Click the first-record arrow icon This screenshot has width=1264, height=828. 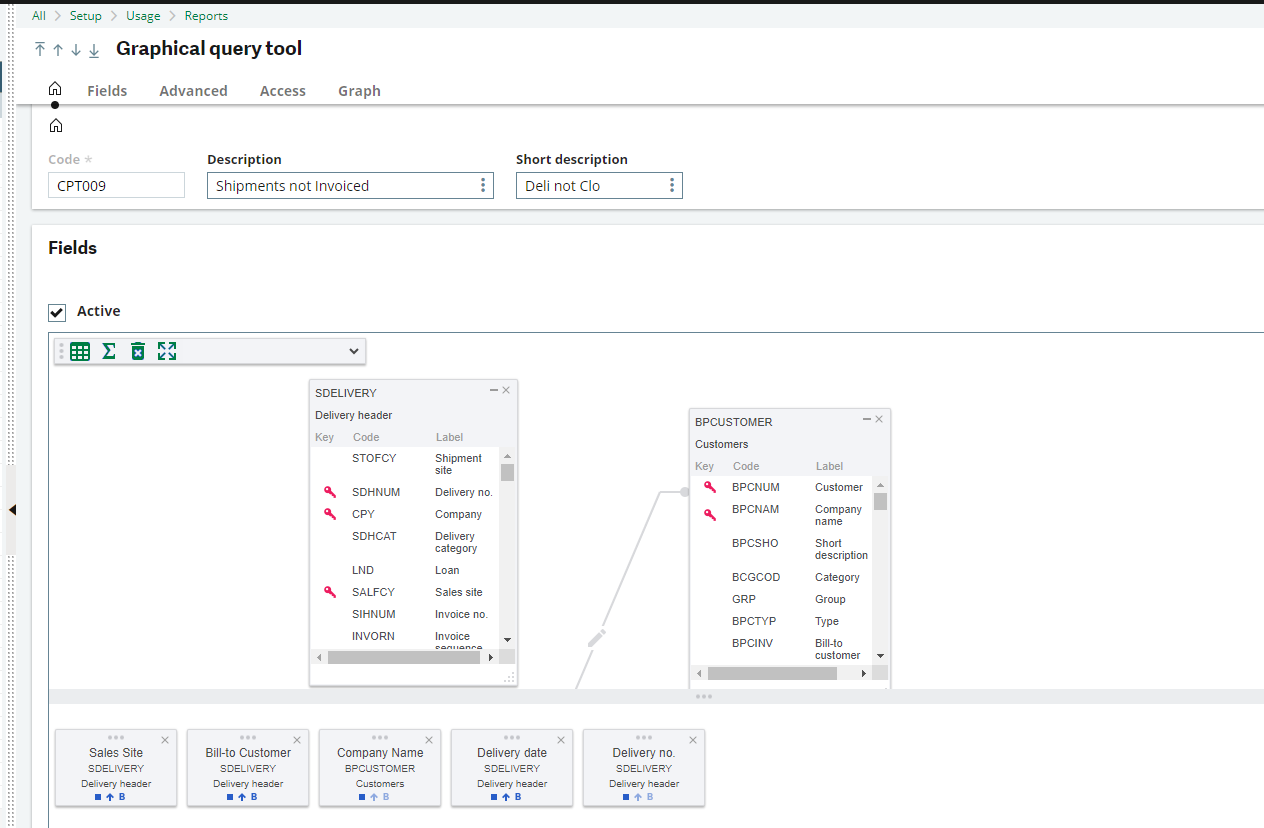39,48
